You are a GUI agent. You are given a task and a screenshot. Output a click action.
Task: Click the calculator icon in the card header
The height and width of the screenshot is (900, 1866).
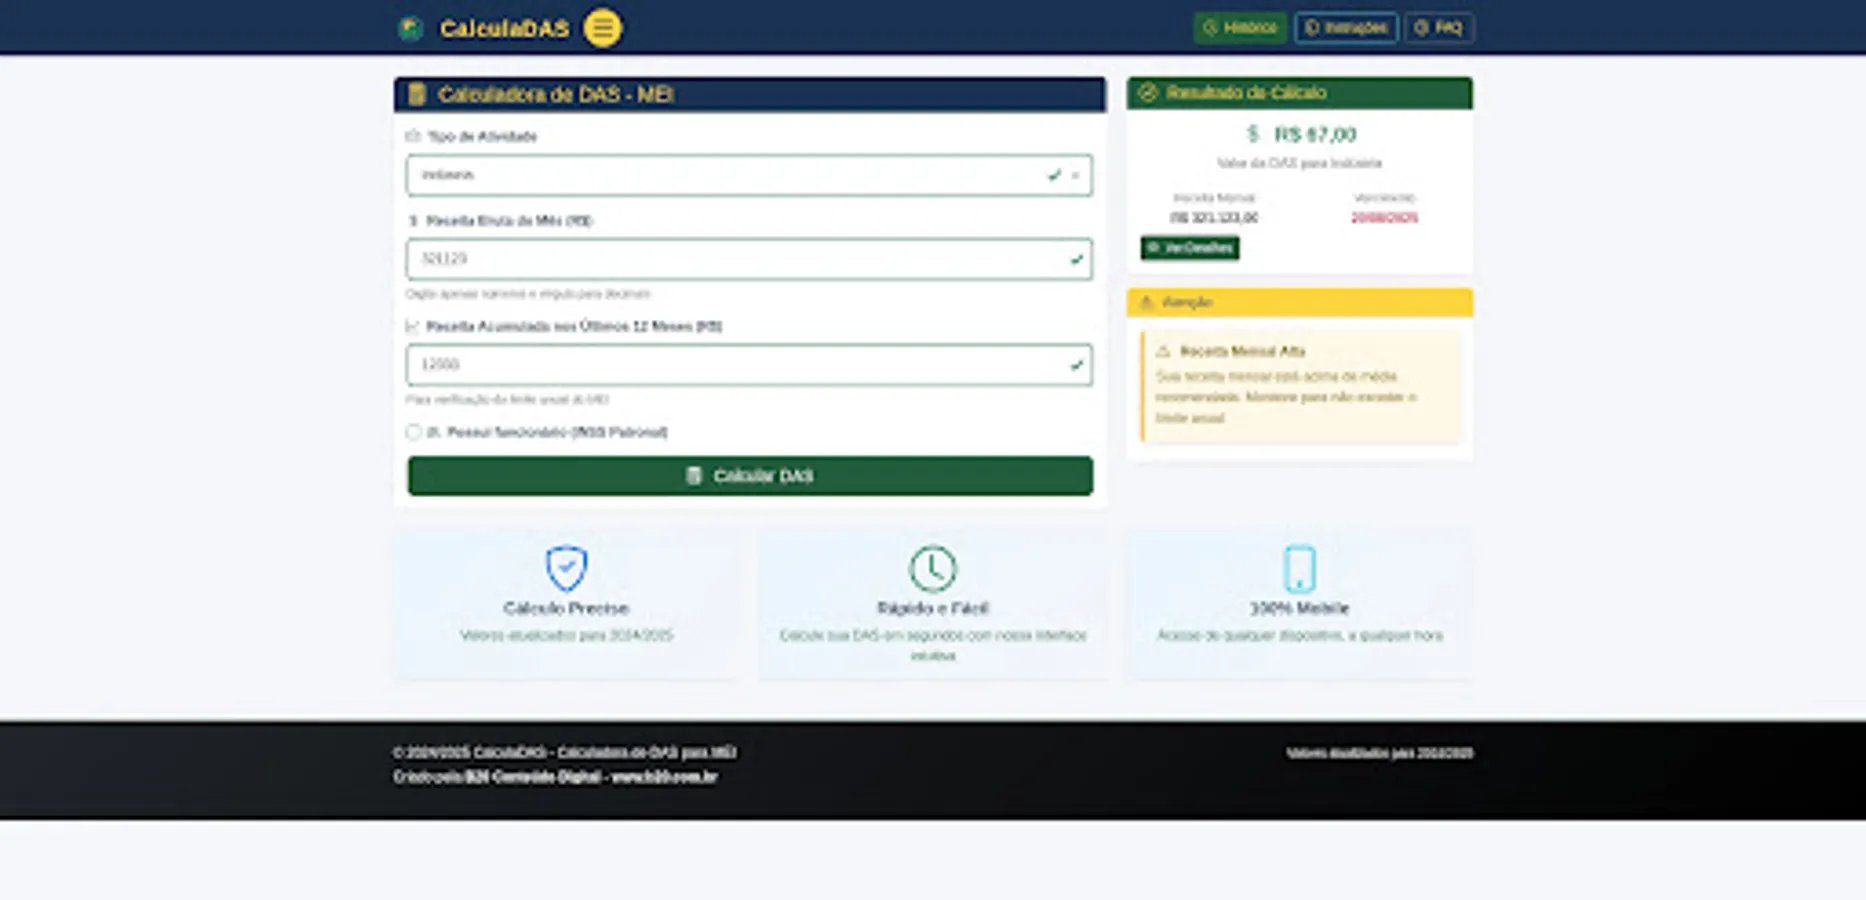click(x=419, y=93)
